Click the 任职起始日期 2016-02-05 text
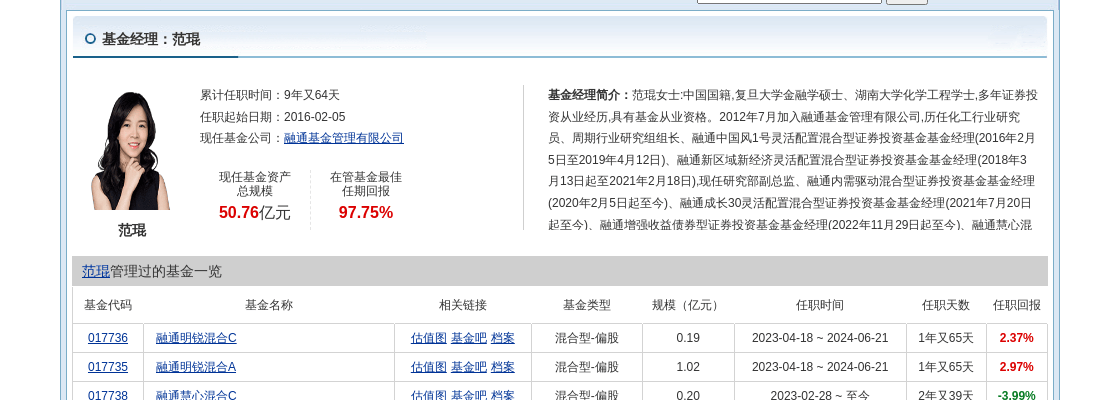 [272, 116]
